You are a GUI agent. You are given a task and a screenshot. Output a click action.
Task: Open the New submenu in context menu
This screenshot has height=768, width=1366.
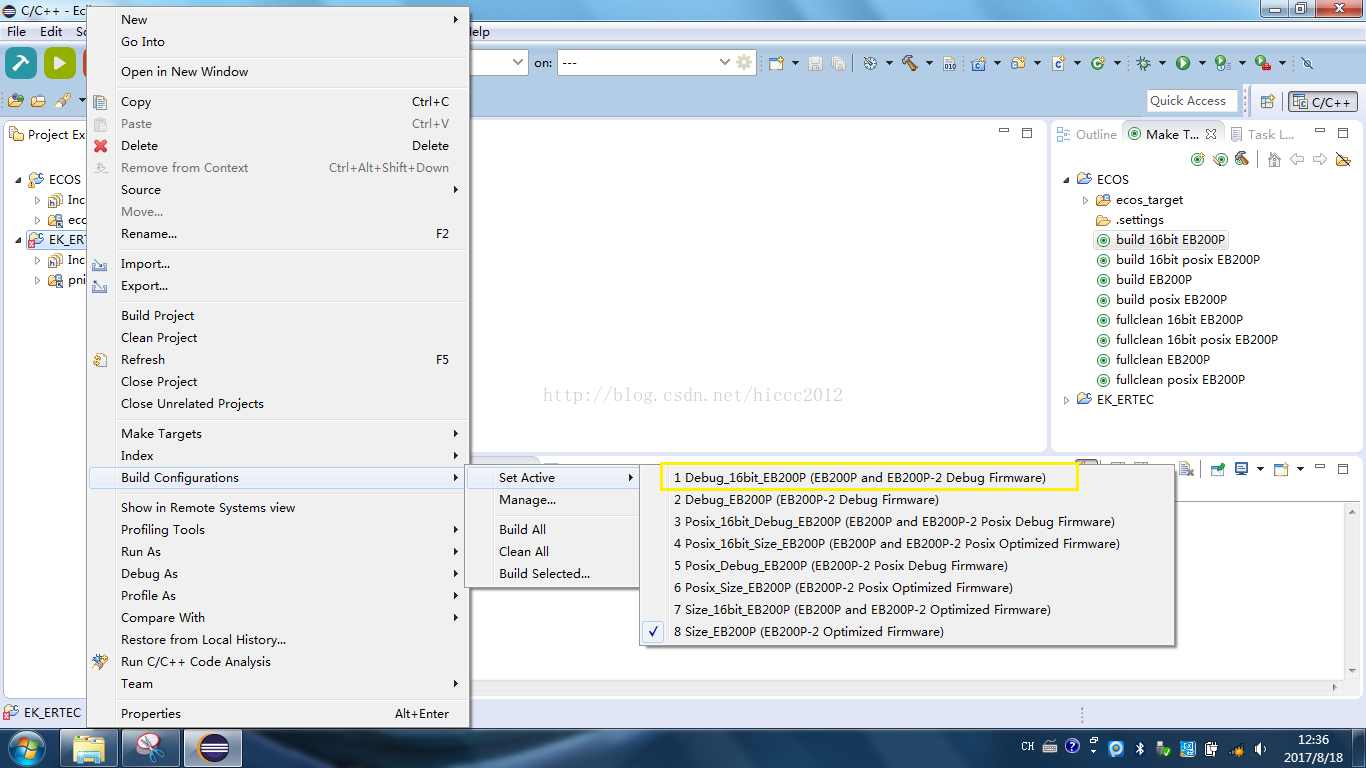pos(279,19)
